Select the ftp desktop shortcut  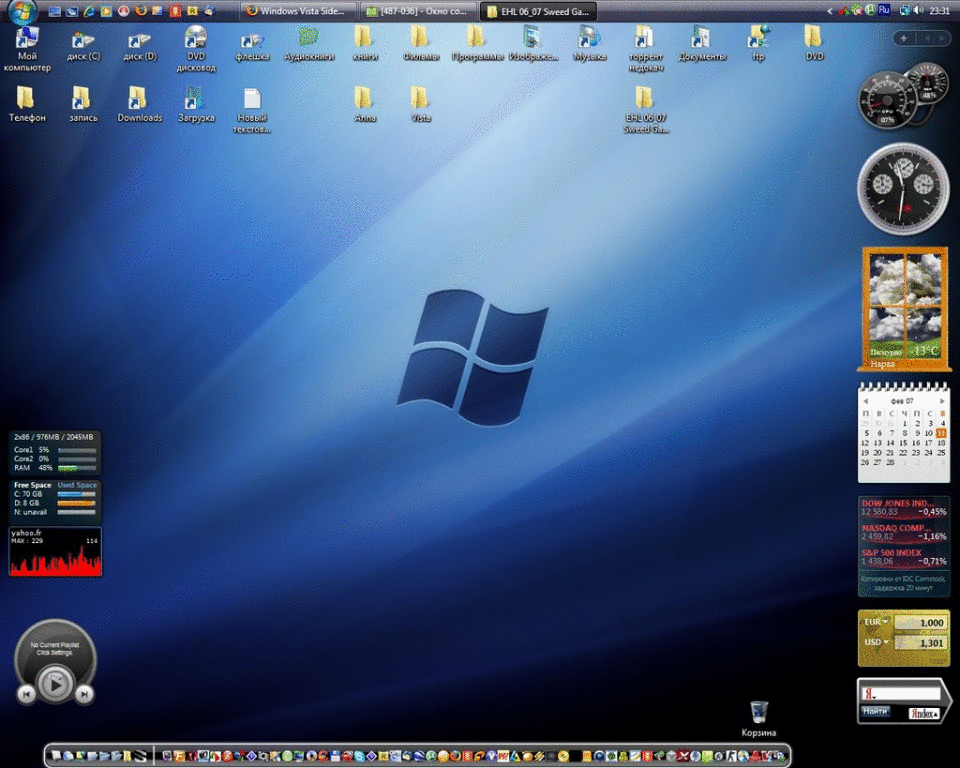pyautogui.click(x=759, y=44)
